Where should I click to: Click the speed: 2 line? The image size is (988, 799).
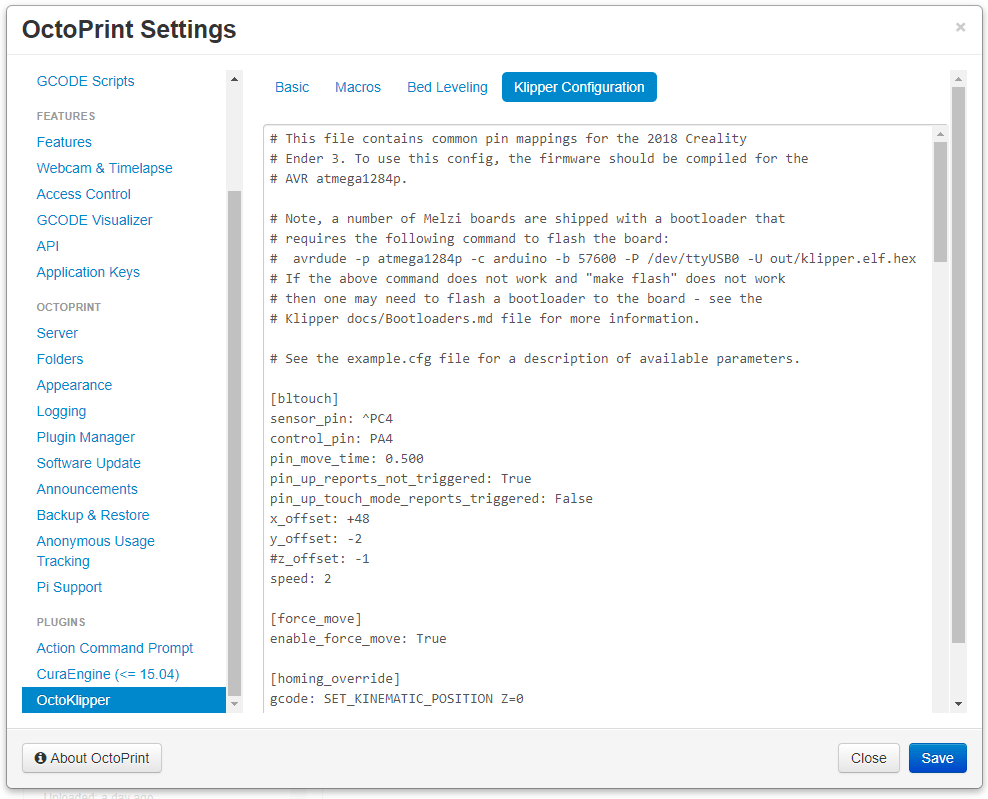pos(301,579)
